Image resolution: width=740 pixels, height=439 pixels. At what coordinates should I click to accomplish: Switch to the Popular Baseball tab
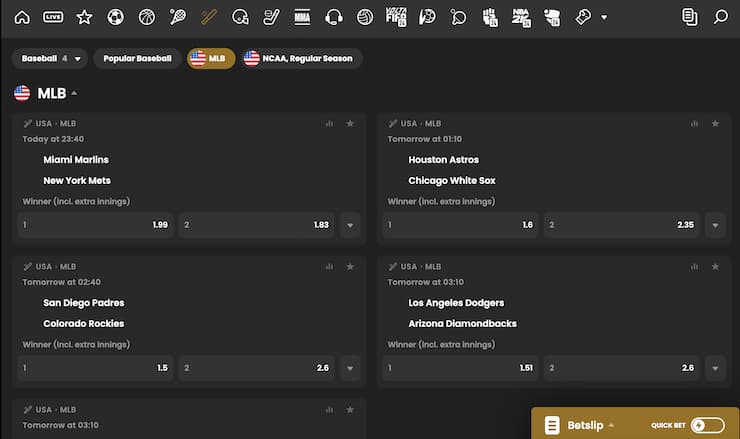(x=137, y=59)
